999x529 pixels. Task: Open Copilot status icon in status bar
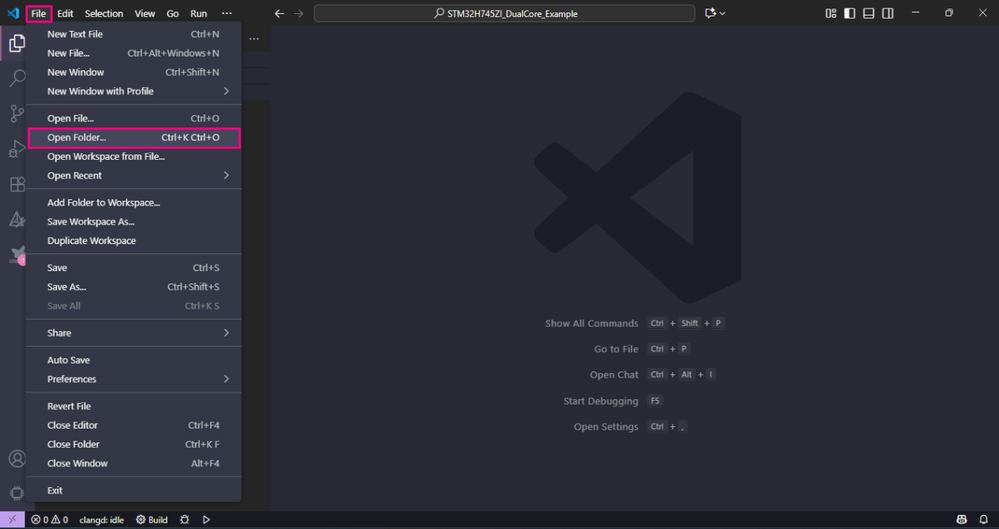pyautogui.click(x=962, y=519)
